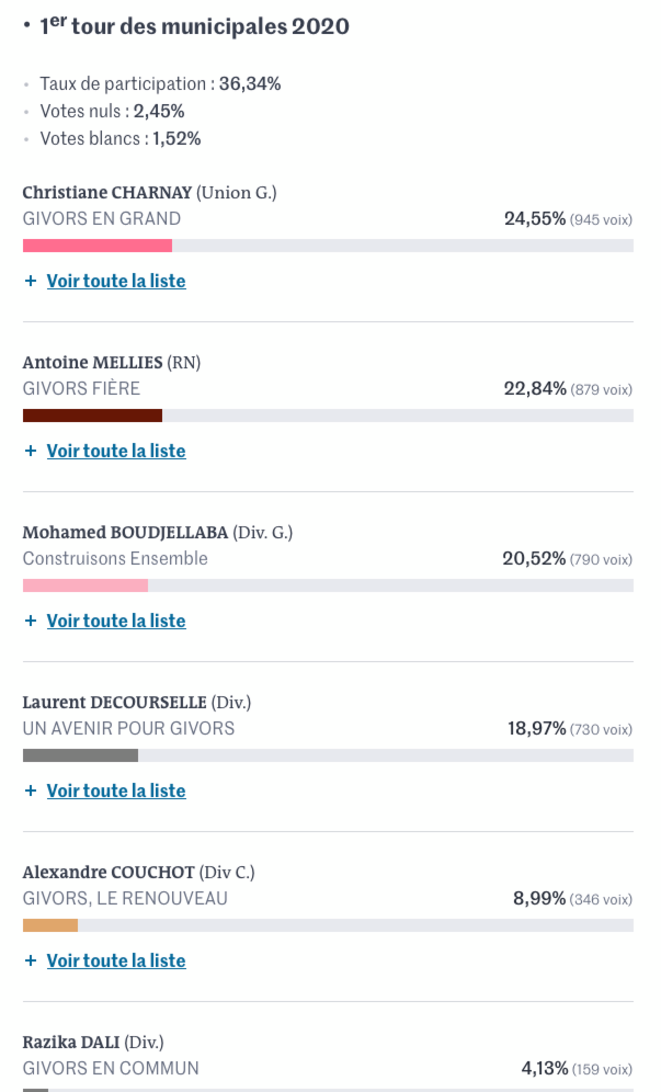Viewport: 661px width, 1092px height.
Task: Click the orange GIVORS, LE RENOUVEAU bar
Action: [50, 925]
